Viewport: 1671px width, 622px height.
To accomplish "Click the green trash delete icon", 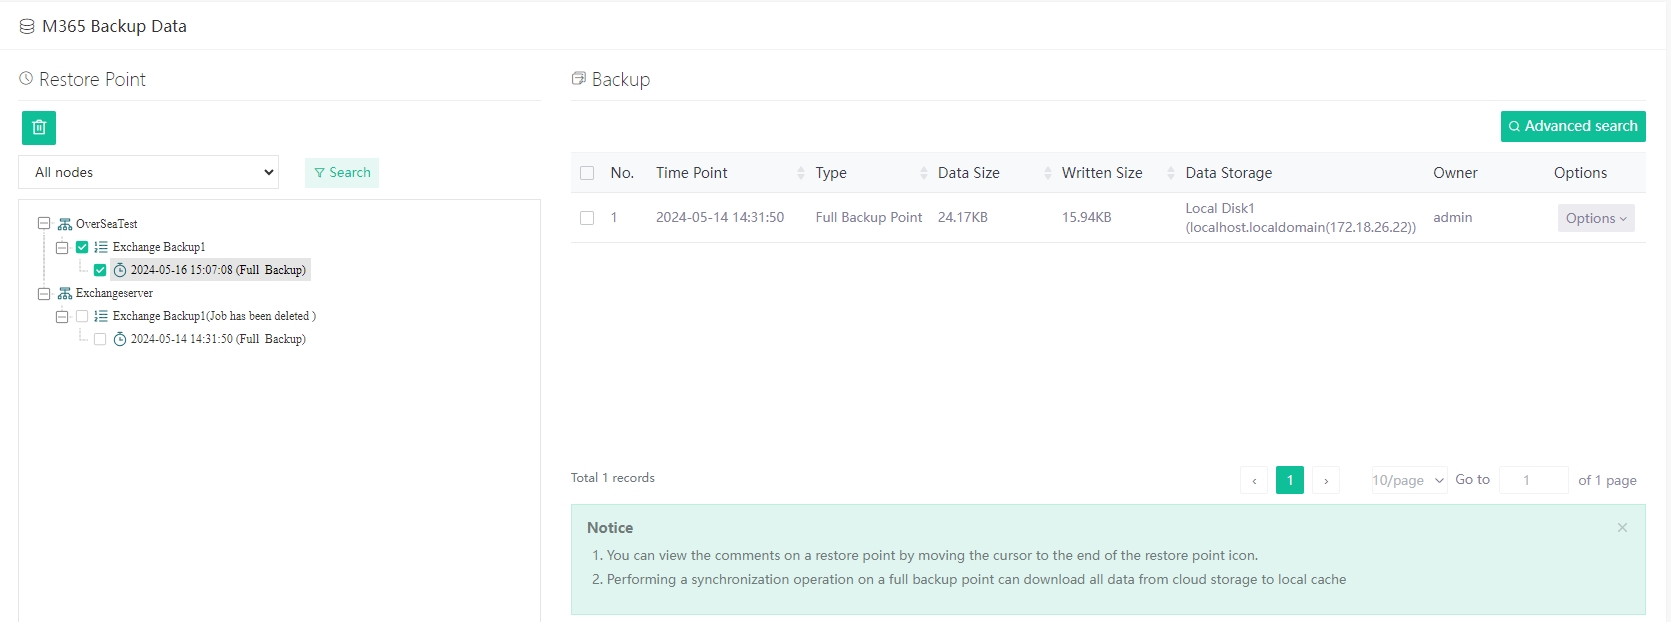I will [x=39, y=128].
